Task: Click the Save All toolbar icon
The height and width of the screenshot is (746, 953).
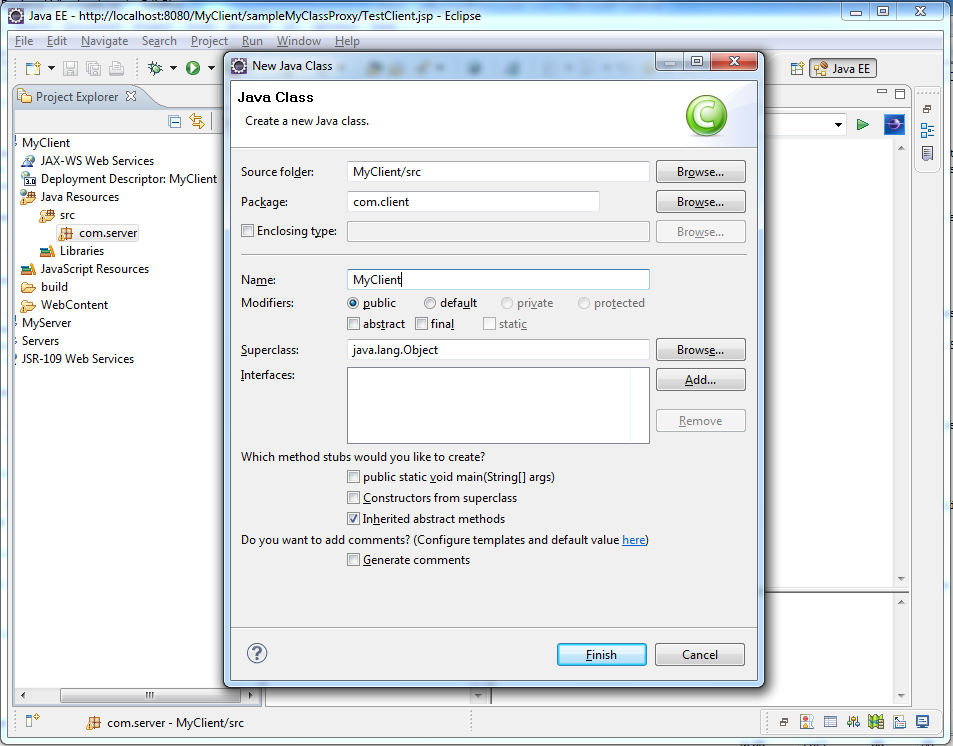Action: (93, 68)
